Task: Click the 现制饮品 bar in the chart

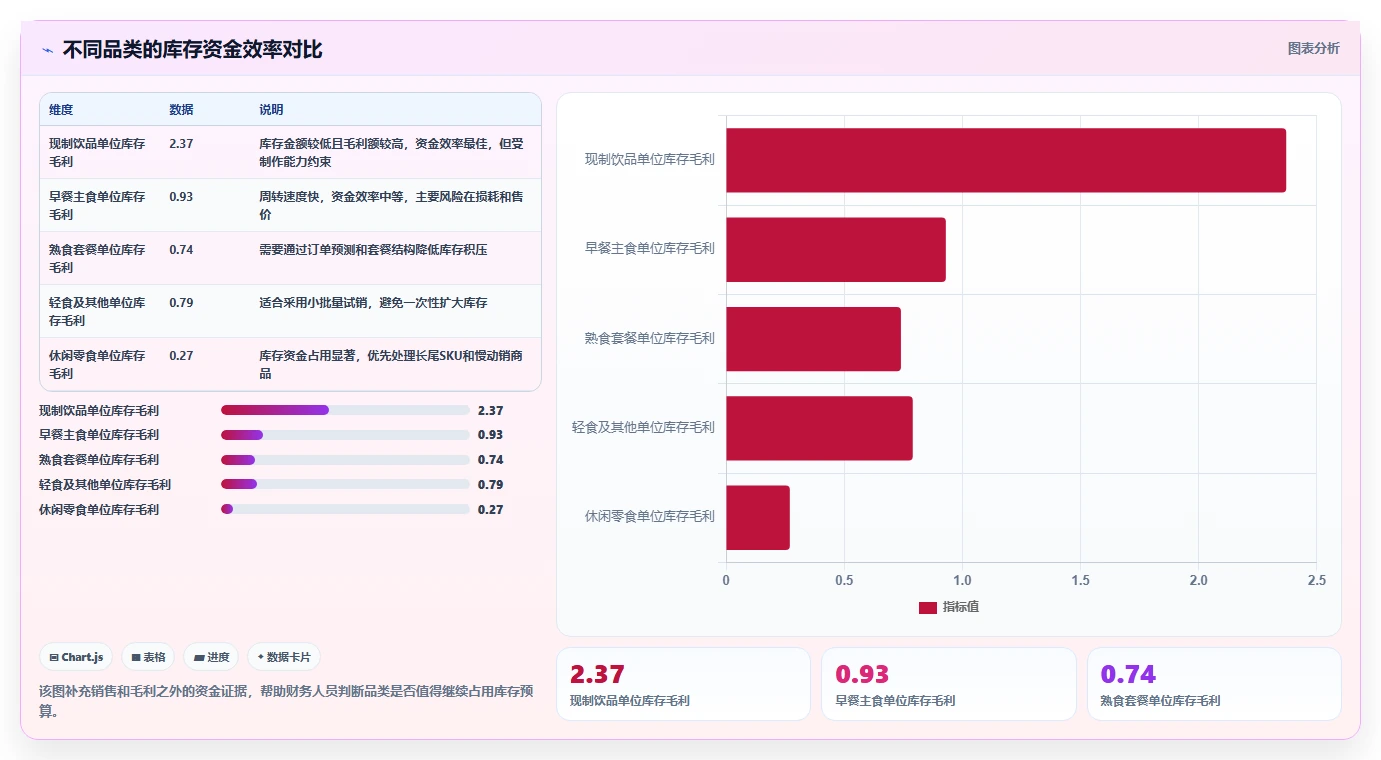Action: 1006,160
